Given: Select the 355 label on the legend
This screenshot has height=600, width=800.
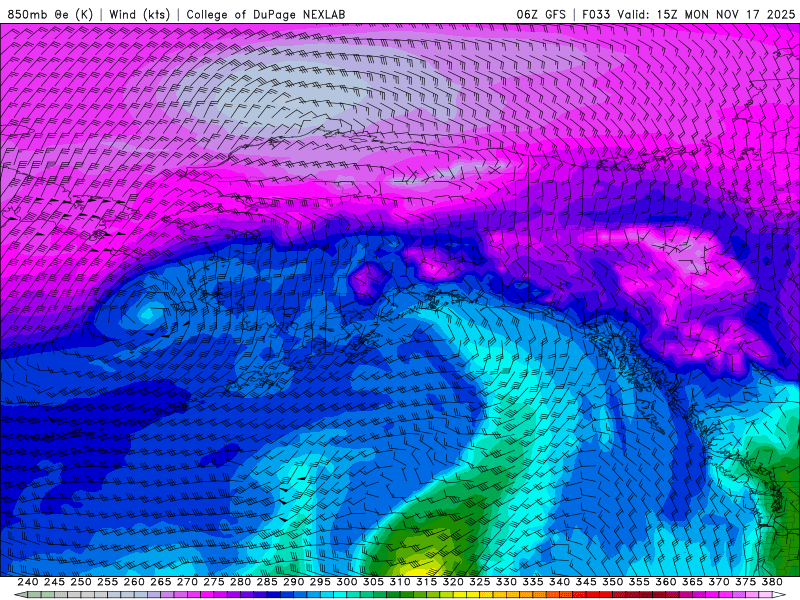Looking at the screenshot, I should [x=639, y=582].
